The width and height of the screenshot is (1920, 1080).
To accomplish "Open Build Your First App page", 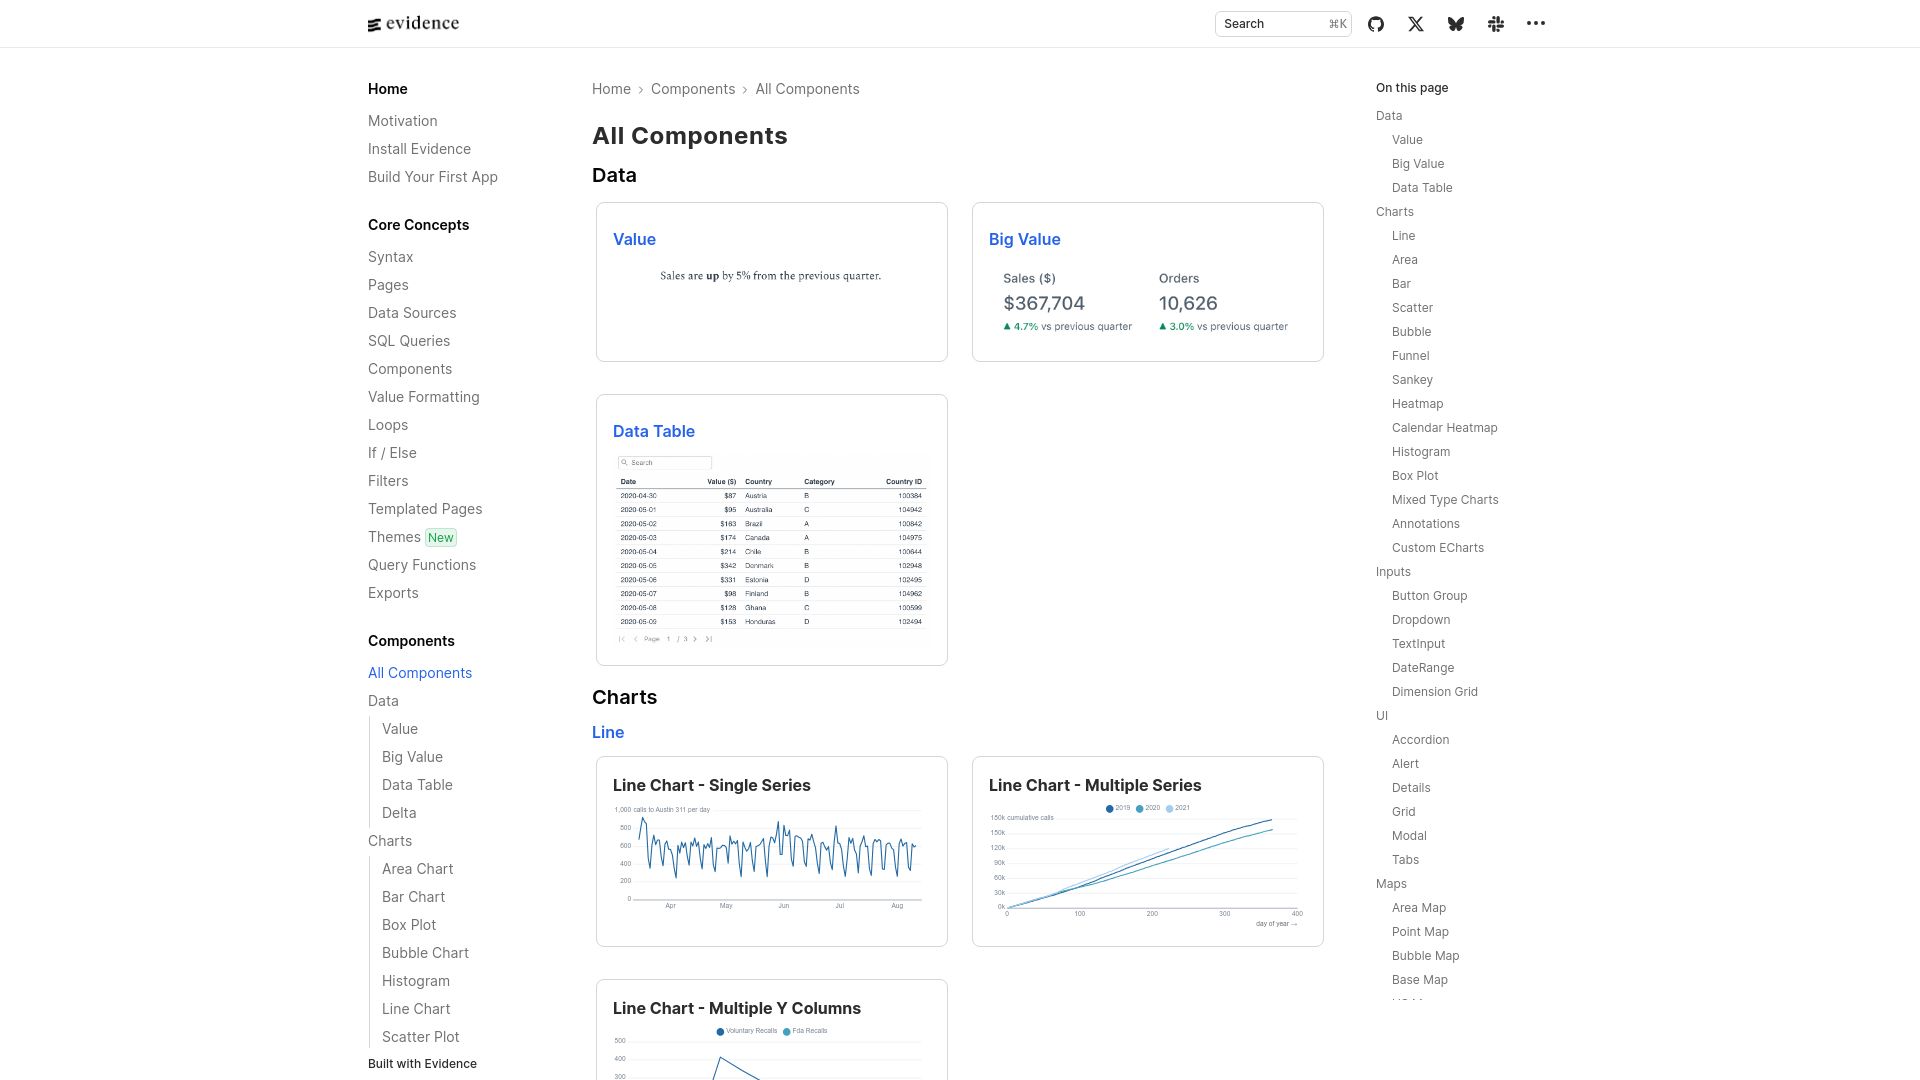I will (x=432, y=177).
